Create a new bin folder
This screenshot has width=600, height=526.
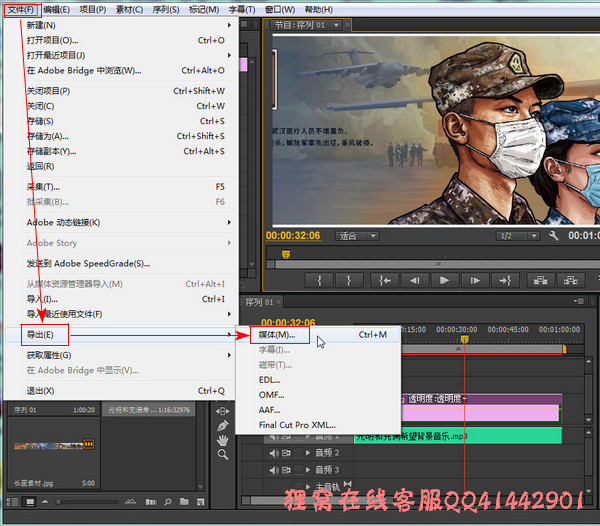coord(184,502)
